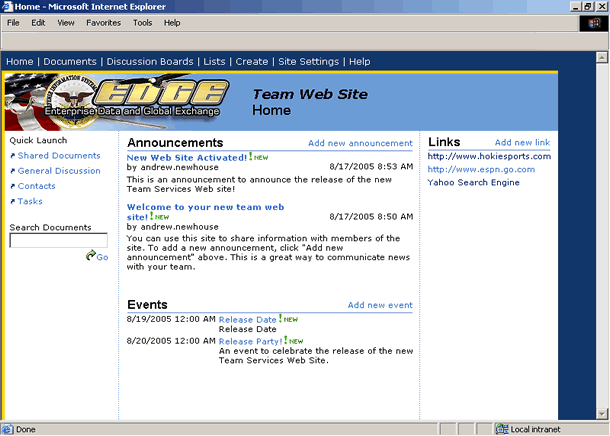This screenshot has width=610, height=436.
Task: Click Add new announcement
Action: coord(360,143)
